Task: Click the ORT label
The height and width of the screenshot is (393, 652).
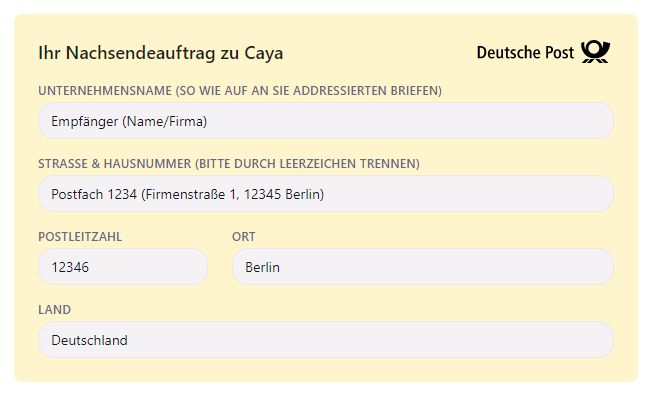Action: 244,237
